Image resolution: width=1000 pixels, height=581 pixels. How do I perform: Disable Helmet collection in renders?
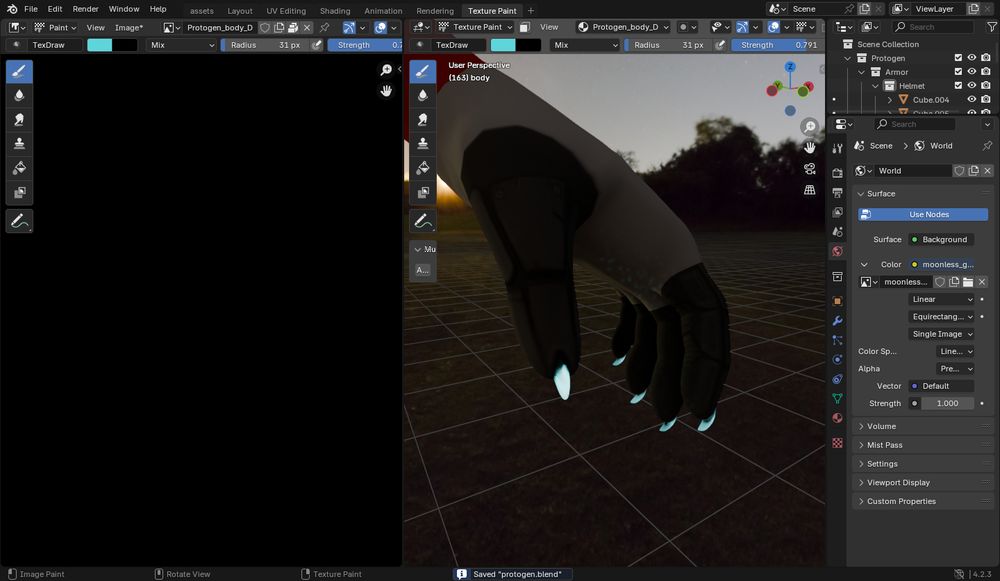tap(986, 85)
